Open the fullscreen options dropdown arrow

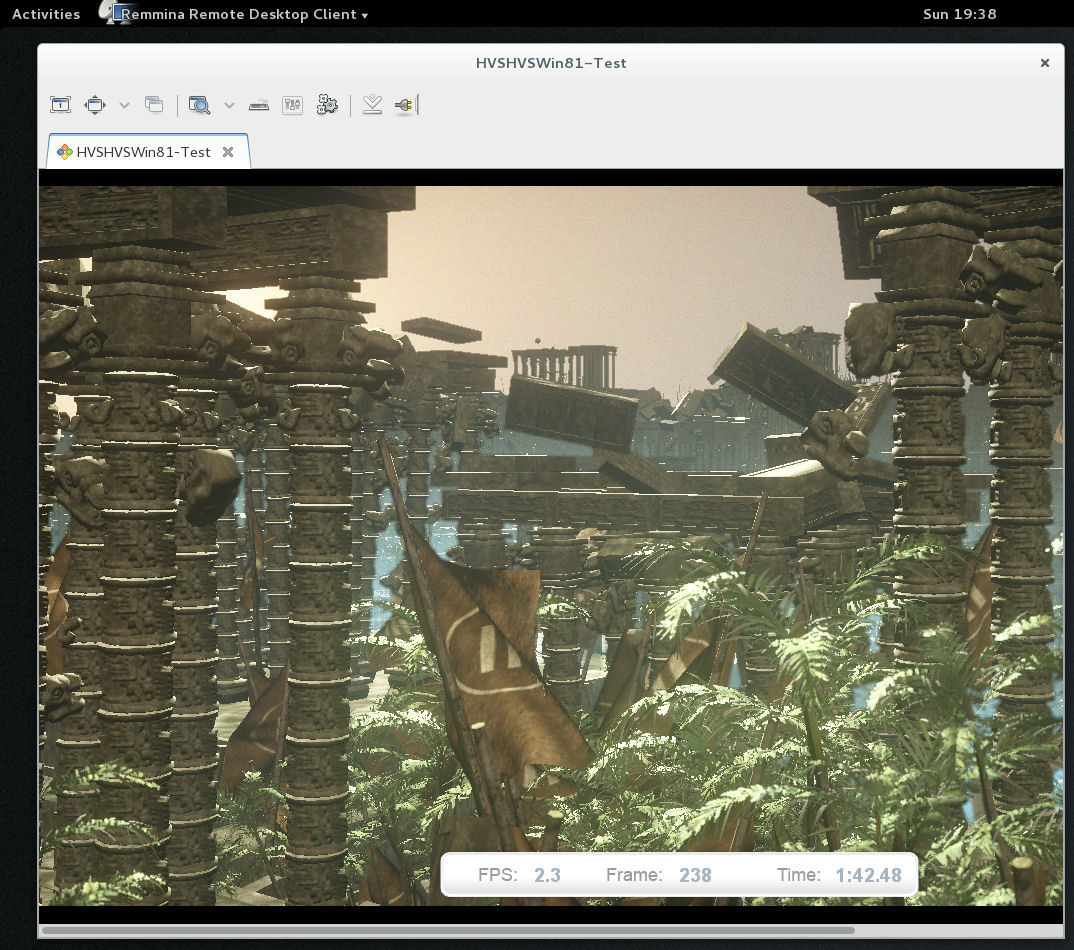[x=124, y=105]
